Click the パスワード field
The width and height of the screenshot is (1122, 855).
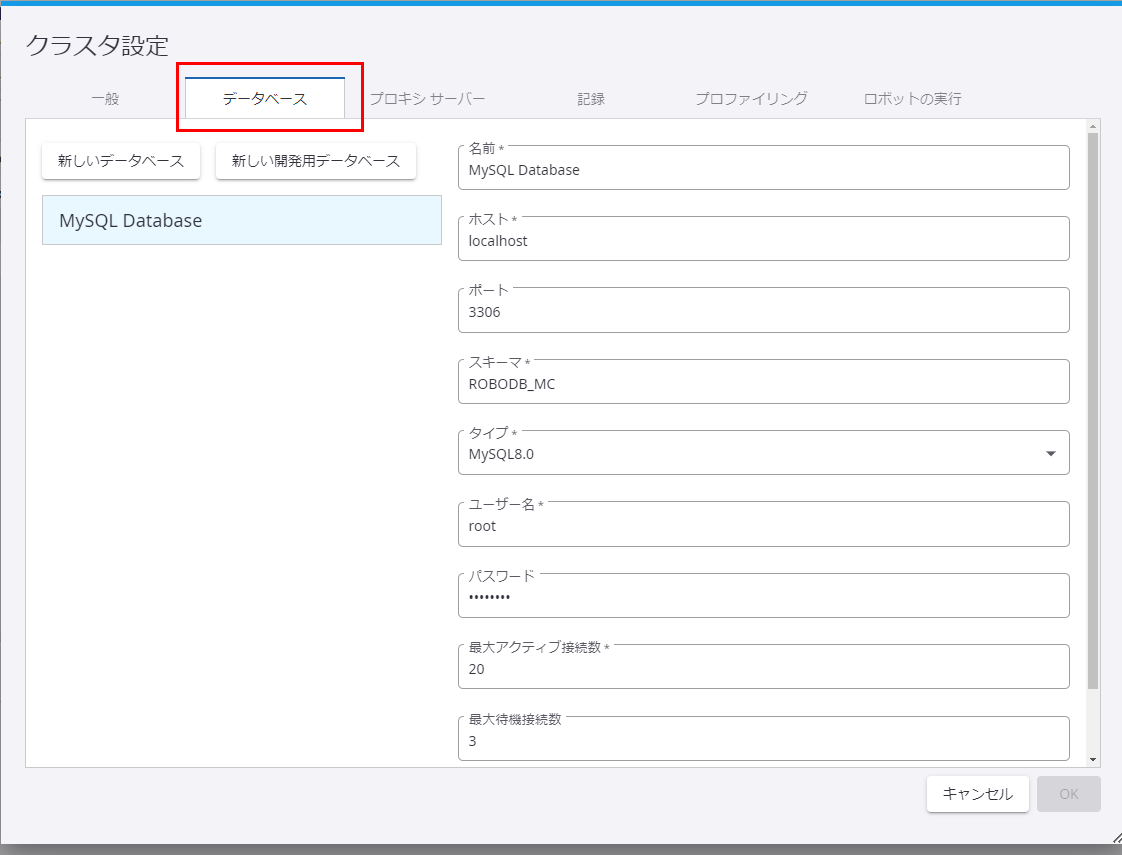(764, 596)
